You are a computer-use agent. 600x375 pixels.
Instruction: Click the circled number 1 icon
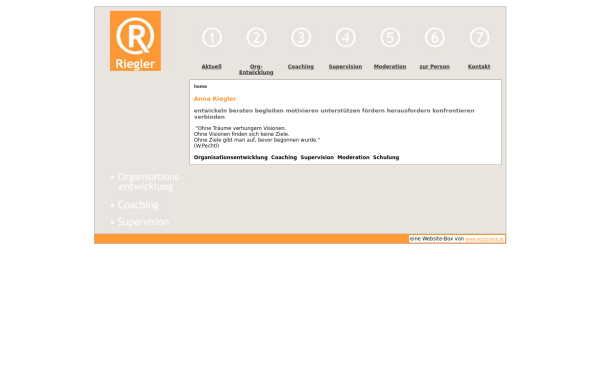tap(212, 38)
